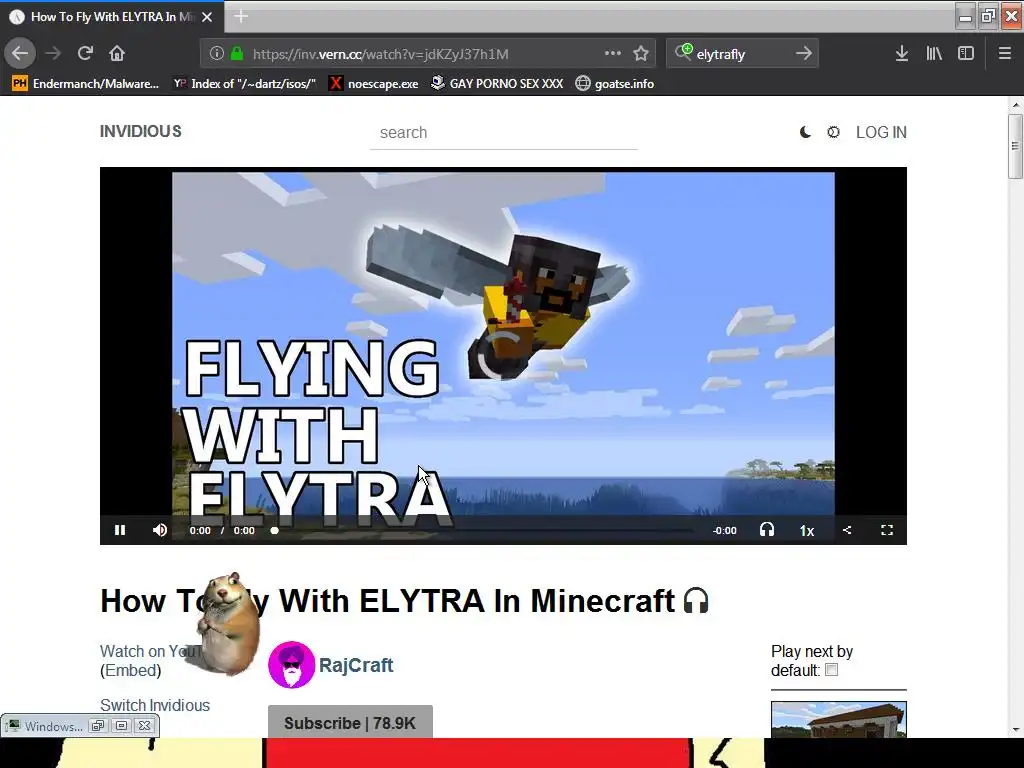Open Endermanch/Malware bookmark

[86, 84]
